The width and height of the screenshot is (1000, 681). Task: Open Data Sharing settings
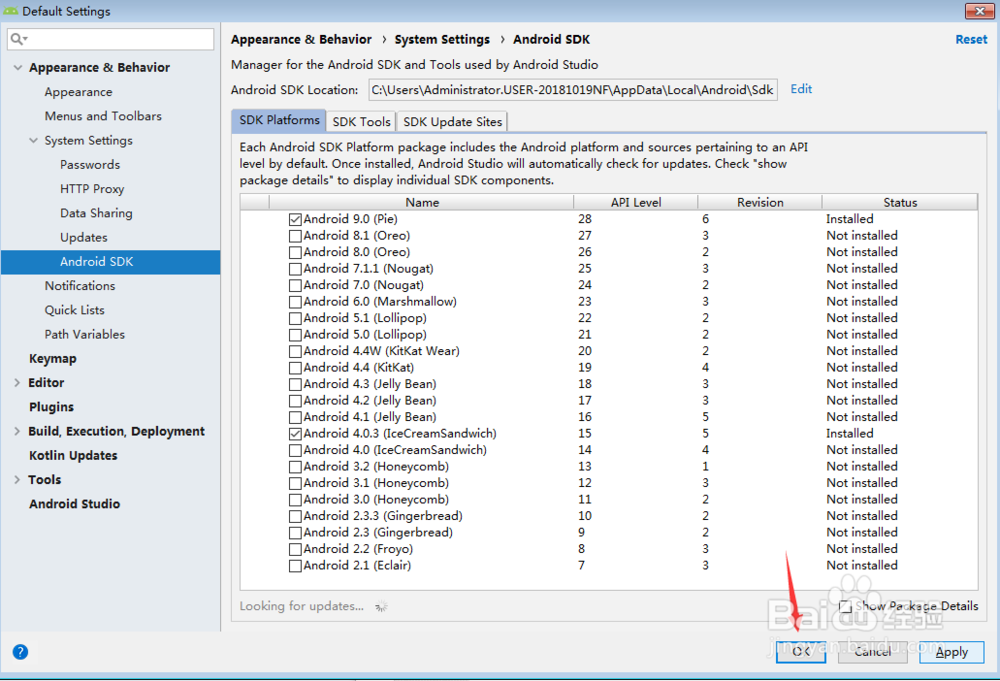point(96,213)
